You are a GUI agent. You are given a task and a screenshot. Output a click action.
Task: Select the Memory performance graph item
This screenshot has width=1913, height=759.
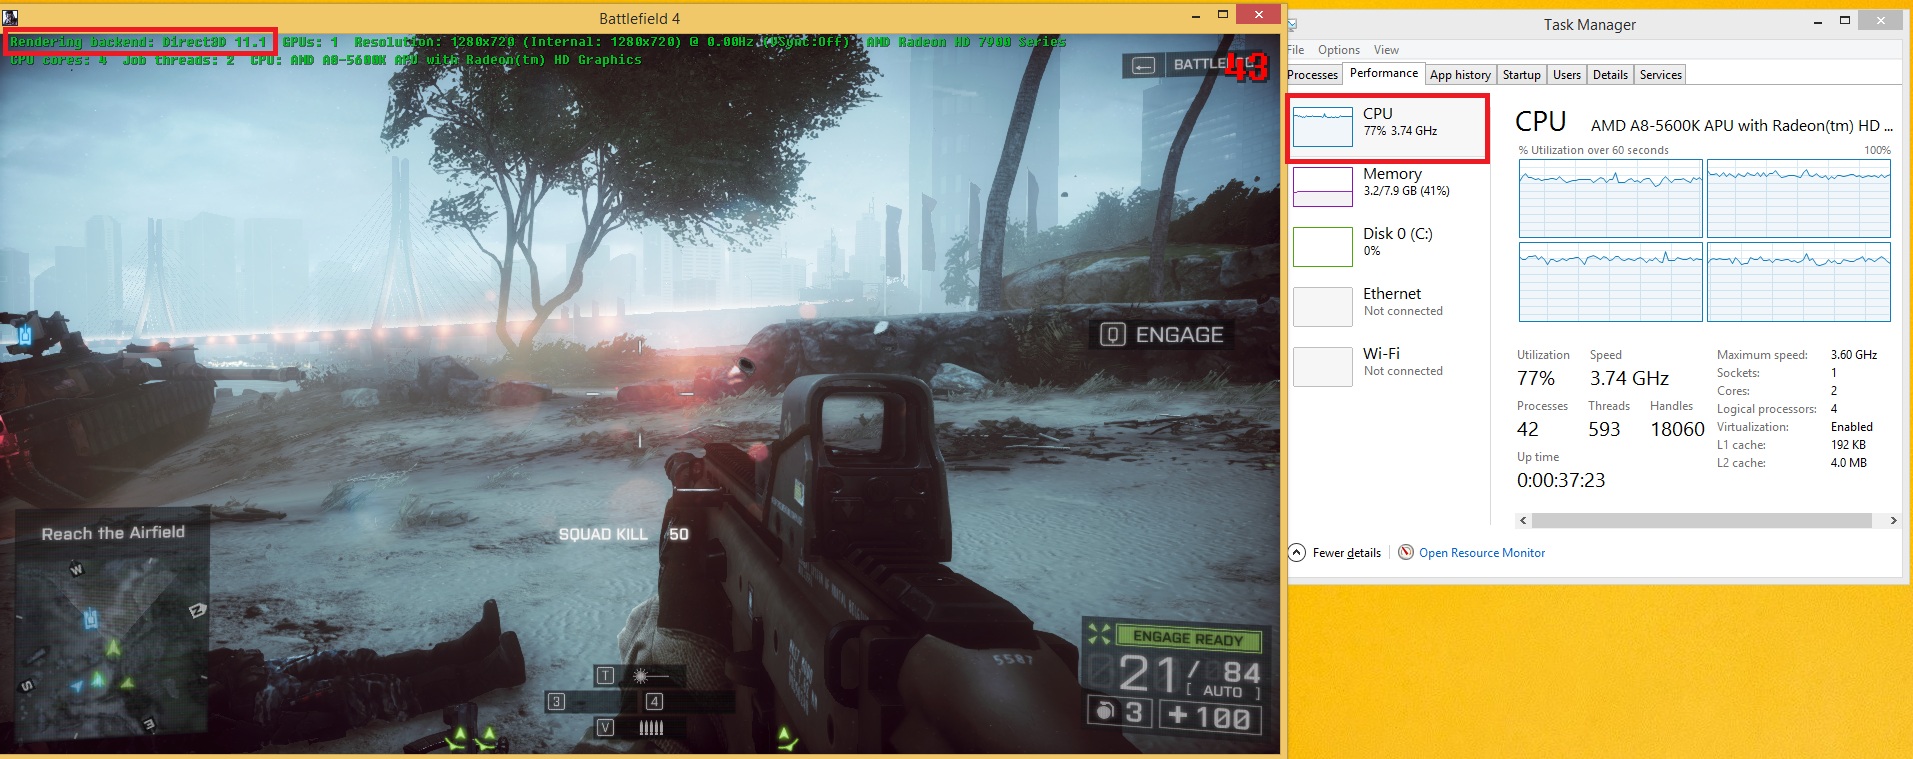[x=1387, y=186]
